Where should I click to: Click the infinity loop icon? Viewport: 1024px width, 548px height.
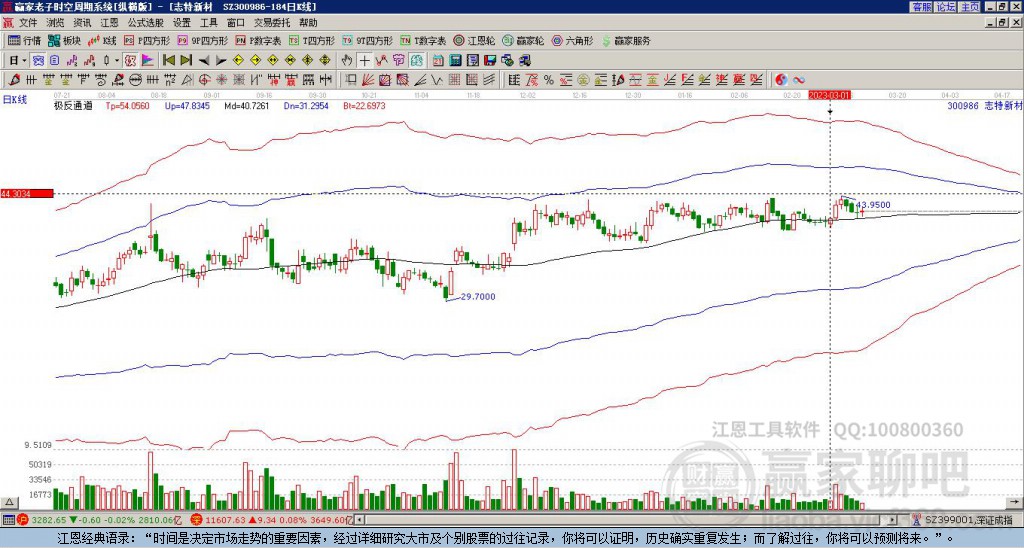799,80
